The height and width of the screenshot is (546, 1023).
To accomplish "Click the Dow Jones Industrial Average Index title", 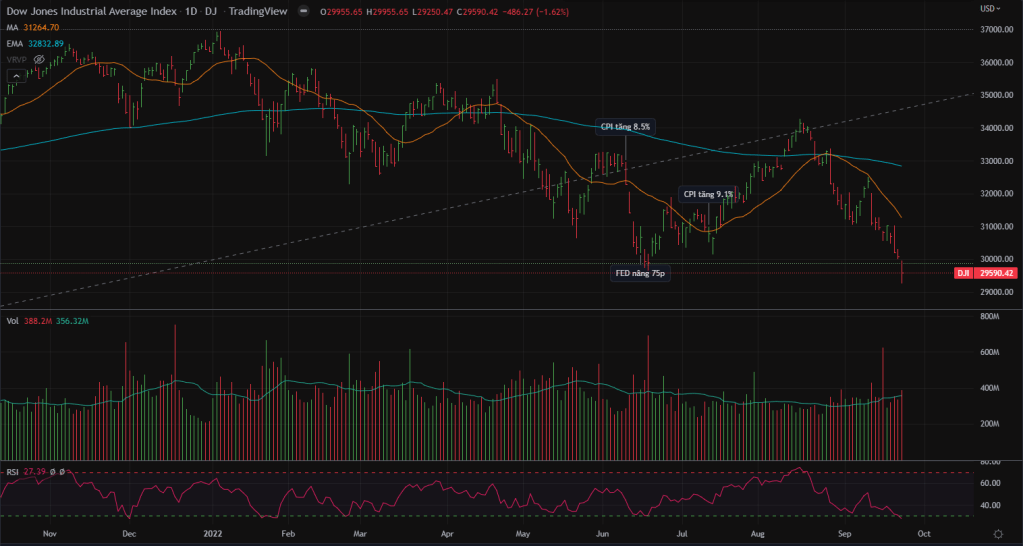I will click(88, 11).
